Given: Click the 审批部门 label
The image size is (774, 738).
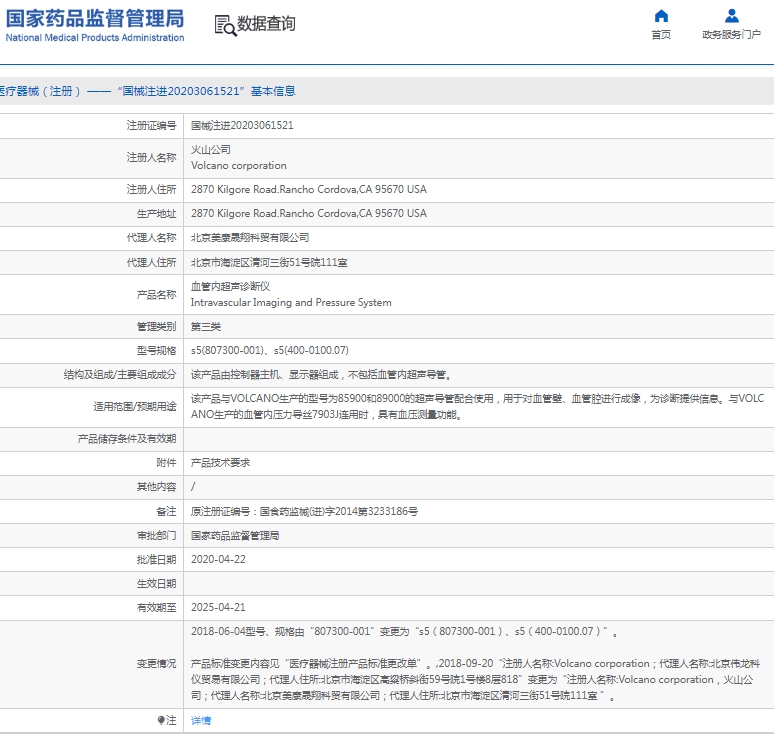Looking at the screenshot, I should point(156,536).
